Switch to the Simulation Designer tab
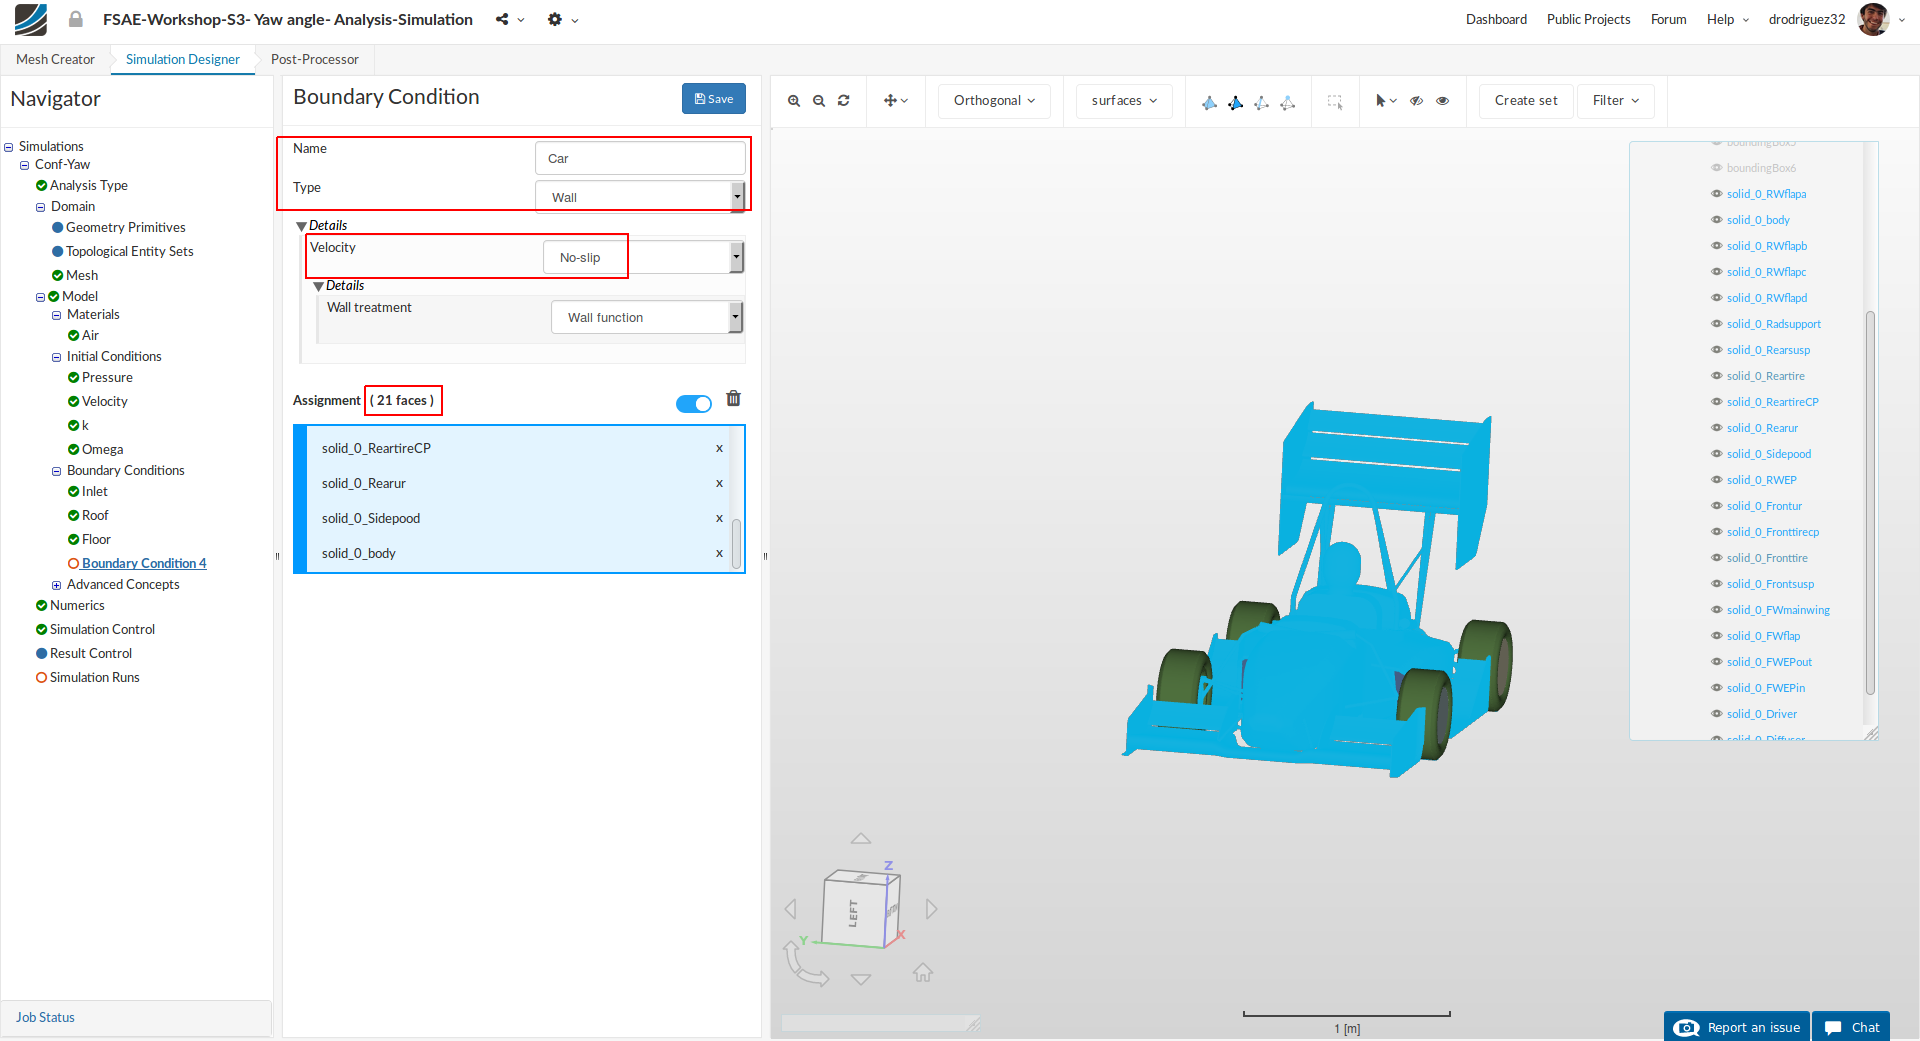 coord(183,60)
